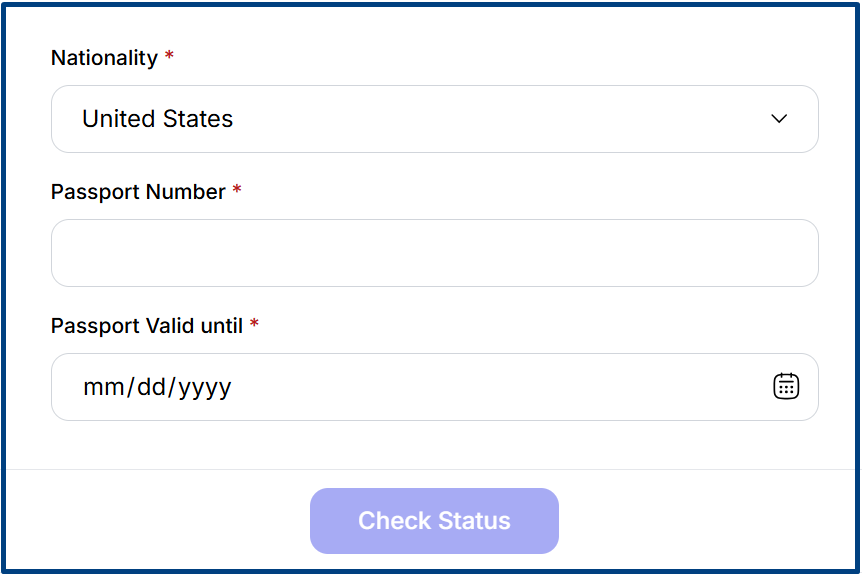Select the mm month segment
This screenshot has height=576, width=862.
(x=101, y=387)
